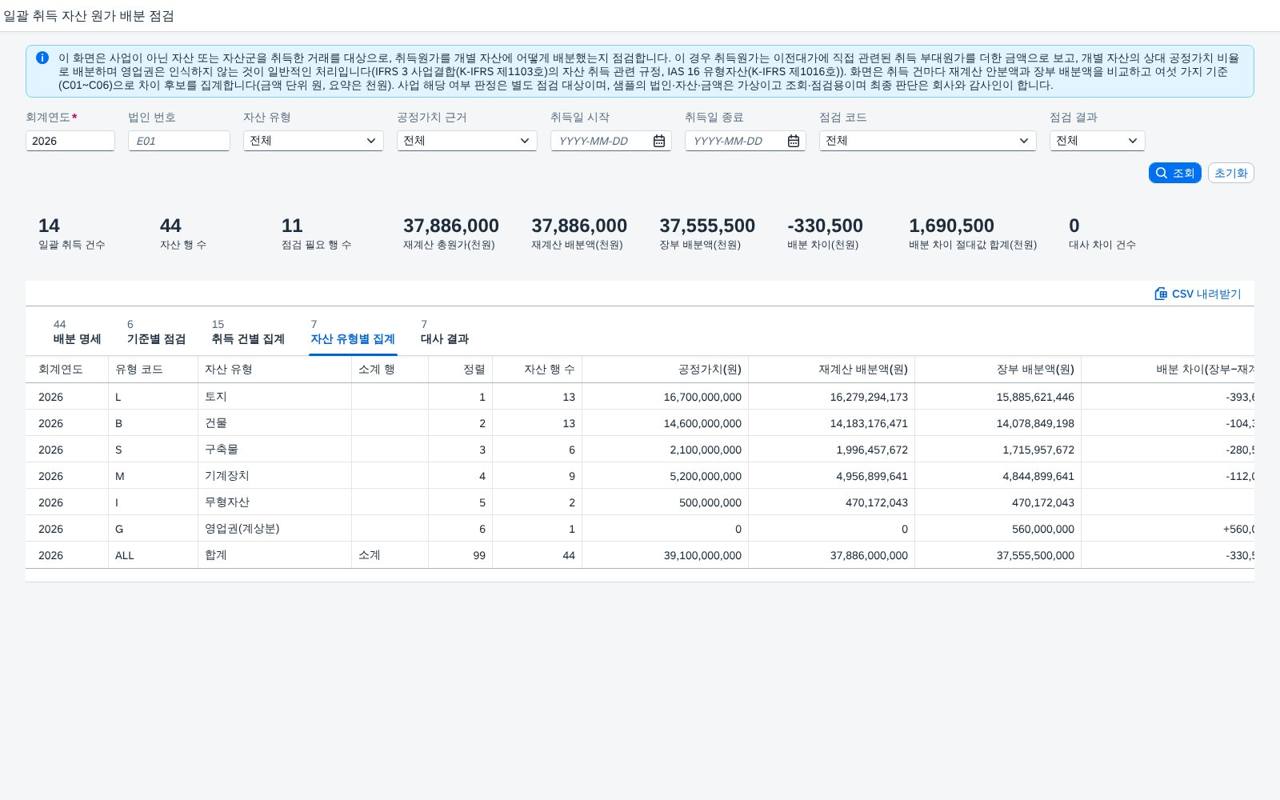Click the 회계연도 input field
The height and width of the screenshot is (800, 1280).
coord(70,141)
